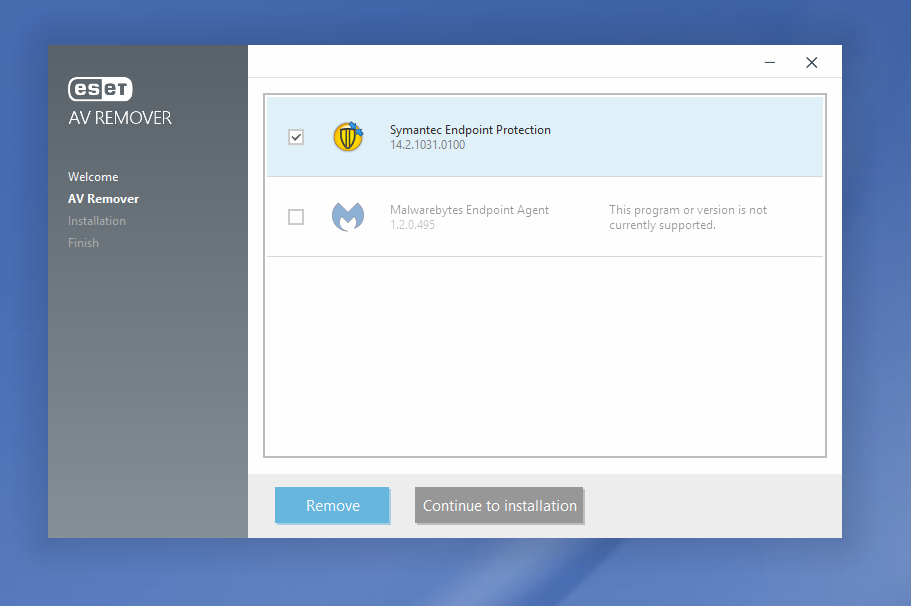Select the AV Remover step in sidebar

[103, 199]
